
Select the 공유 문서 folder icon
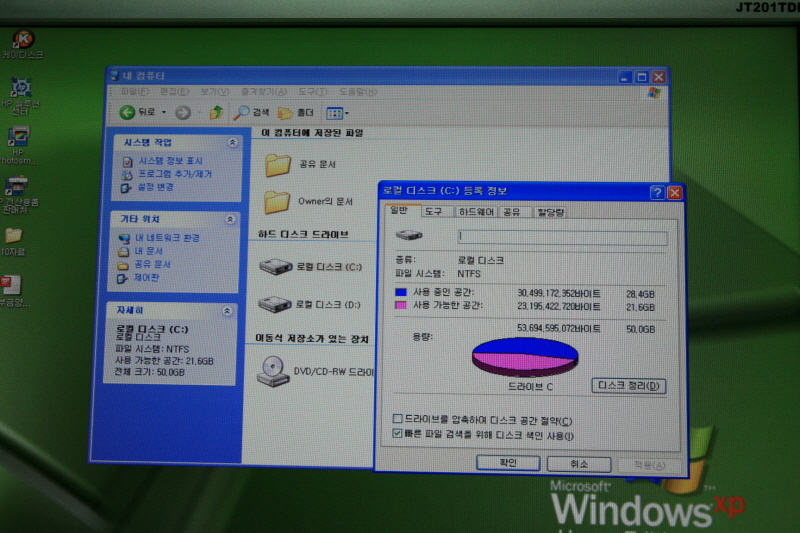point(278,165)
